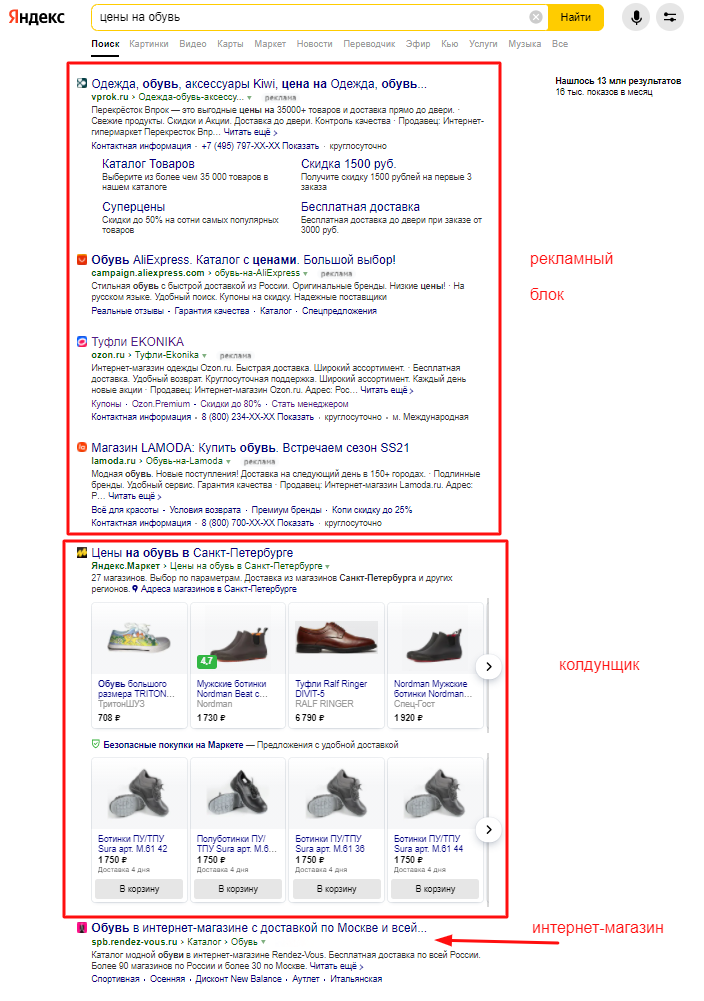Expand the Все services menu

coord(560,44)
